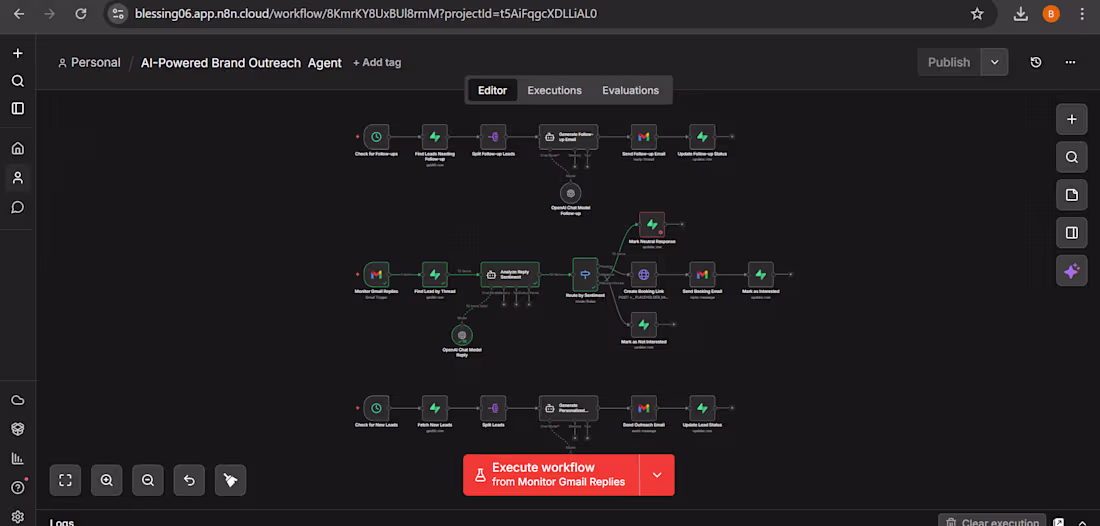Zoom in on the canvas
The image size is (1100, 526).
(x=107, y=480)
